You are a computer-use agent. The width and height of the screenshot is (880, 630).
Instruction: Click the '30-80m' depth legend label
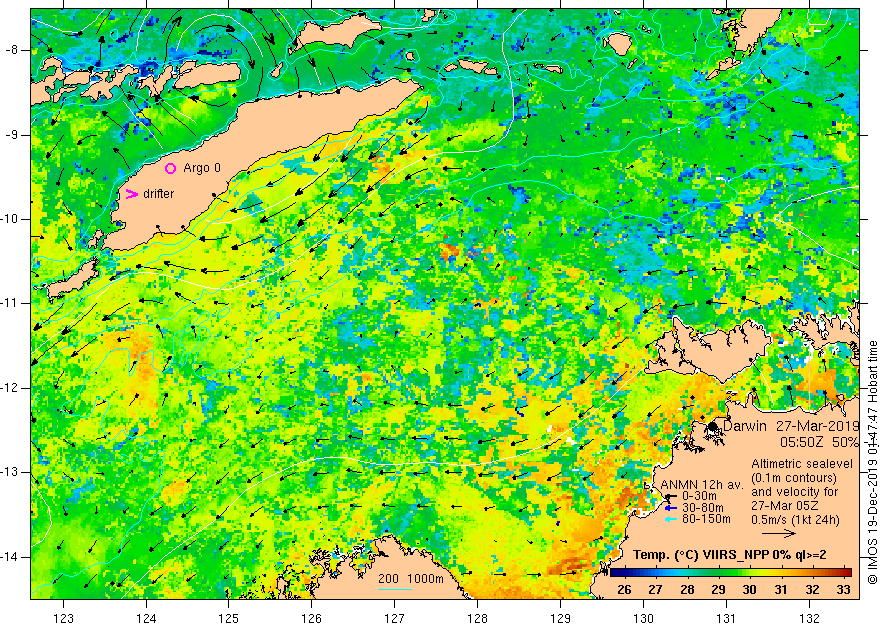tap(702, 508)
